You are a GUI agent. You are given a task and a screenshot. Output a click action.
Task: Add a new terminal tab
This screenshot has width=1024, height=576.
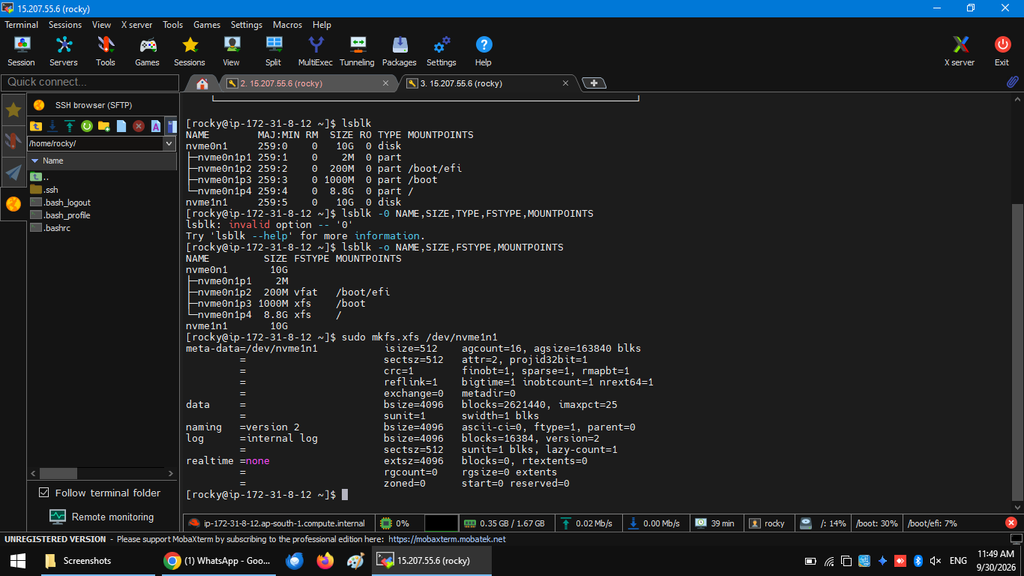tap(594, 83)
